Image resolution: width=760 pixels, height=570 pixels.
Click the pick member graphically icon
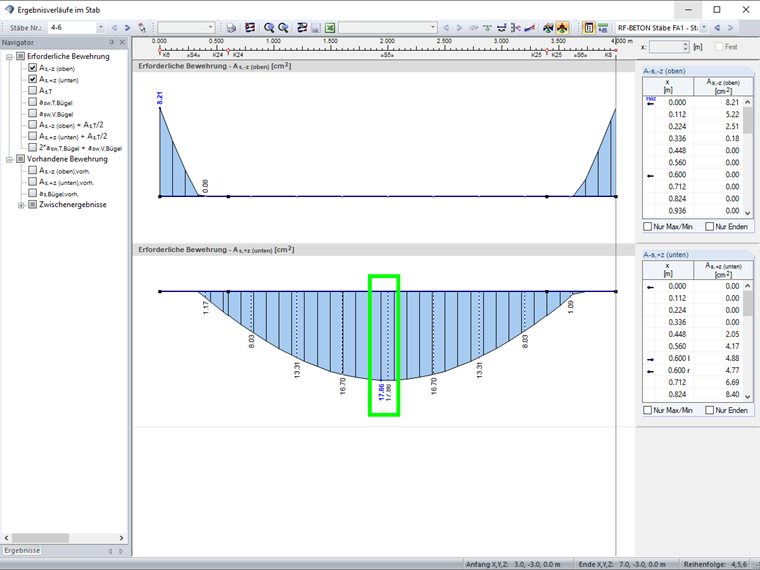142,28
